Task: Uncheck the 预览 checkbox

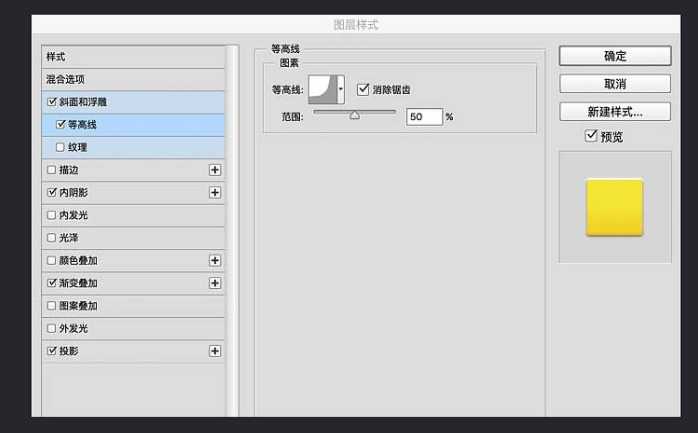Action: click(591, 136)
